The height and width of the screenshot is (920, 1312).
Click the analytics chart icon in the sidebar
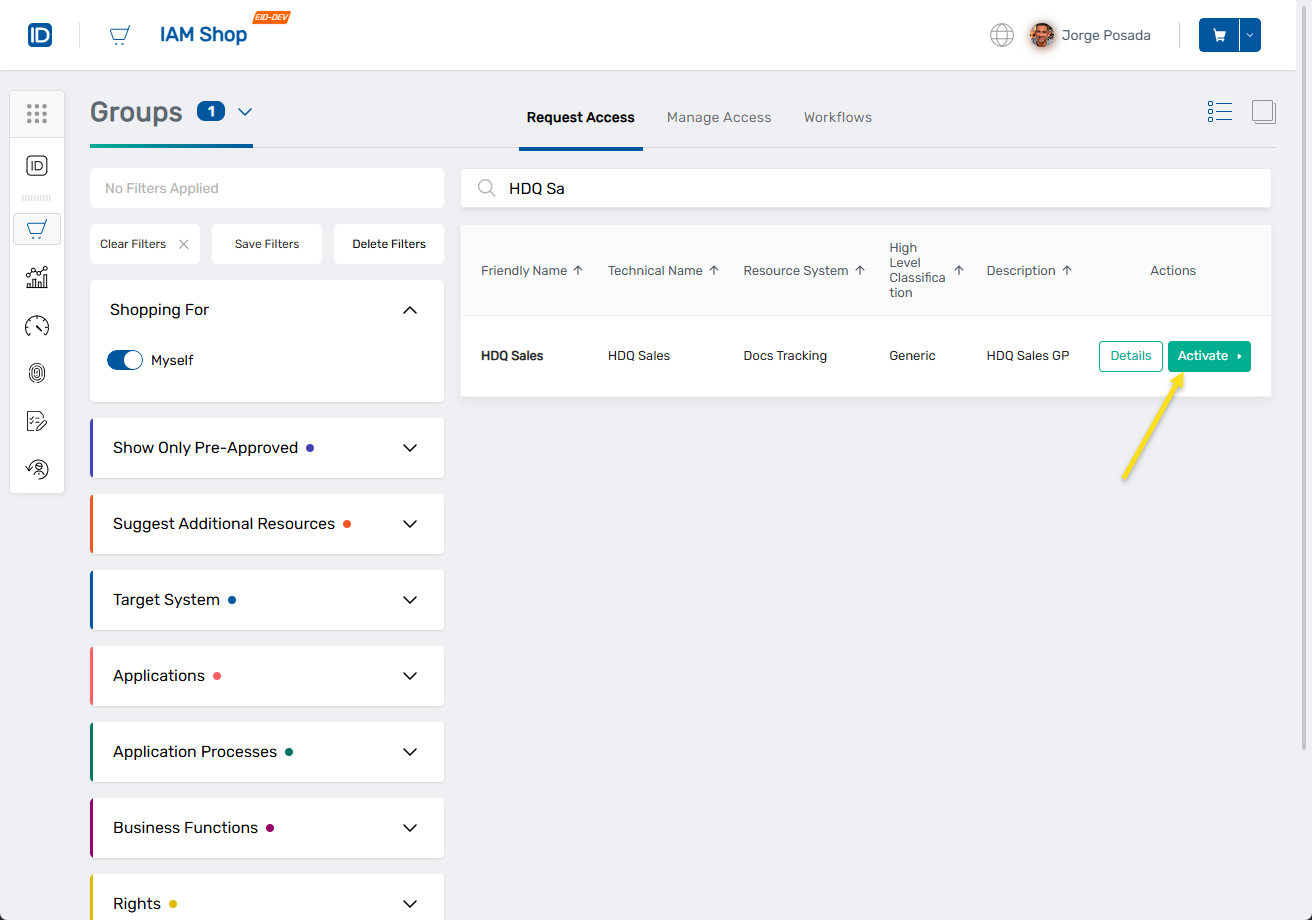(37, 277)
